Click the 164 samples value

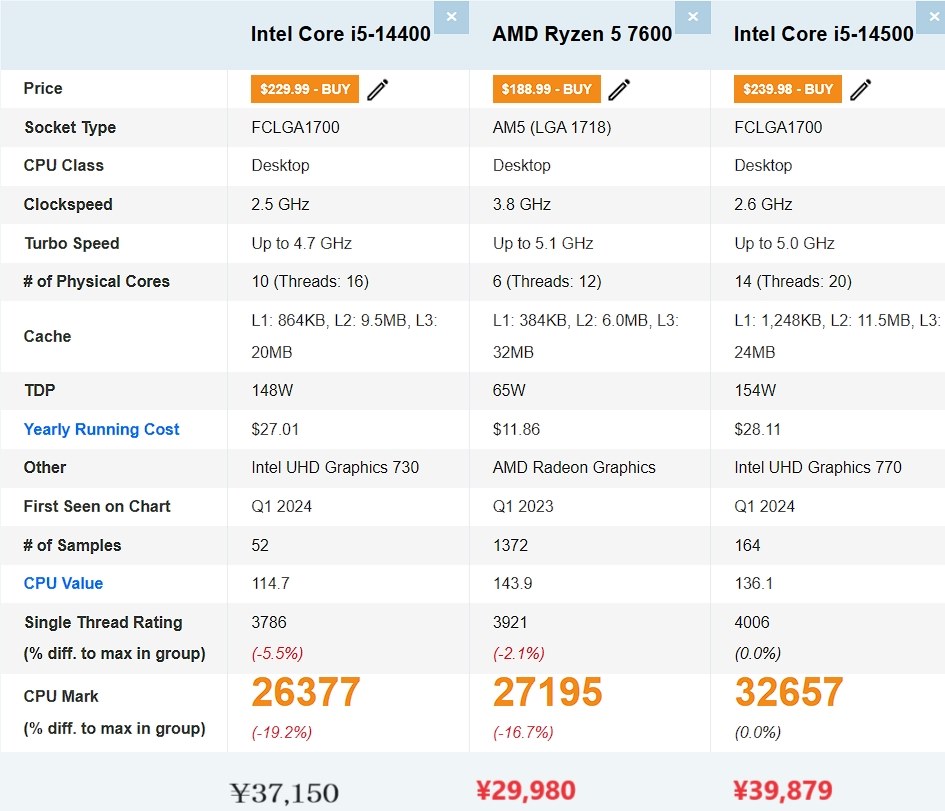pyautogui.click(x=747, y=545)
